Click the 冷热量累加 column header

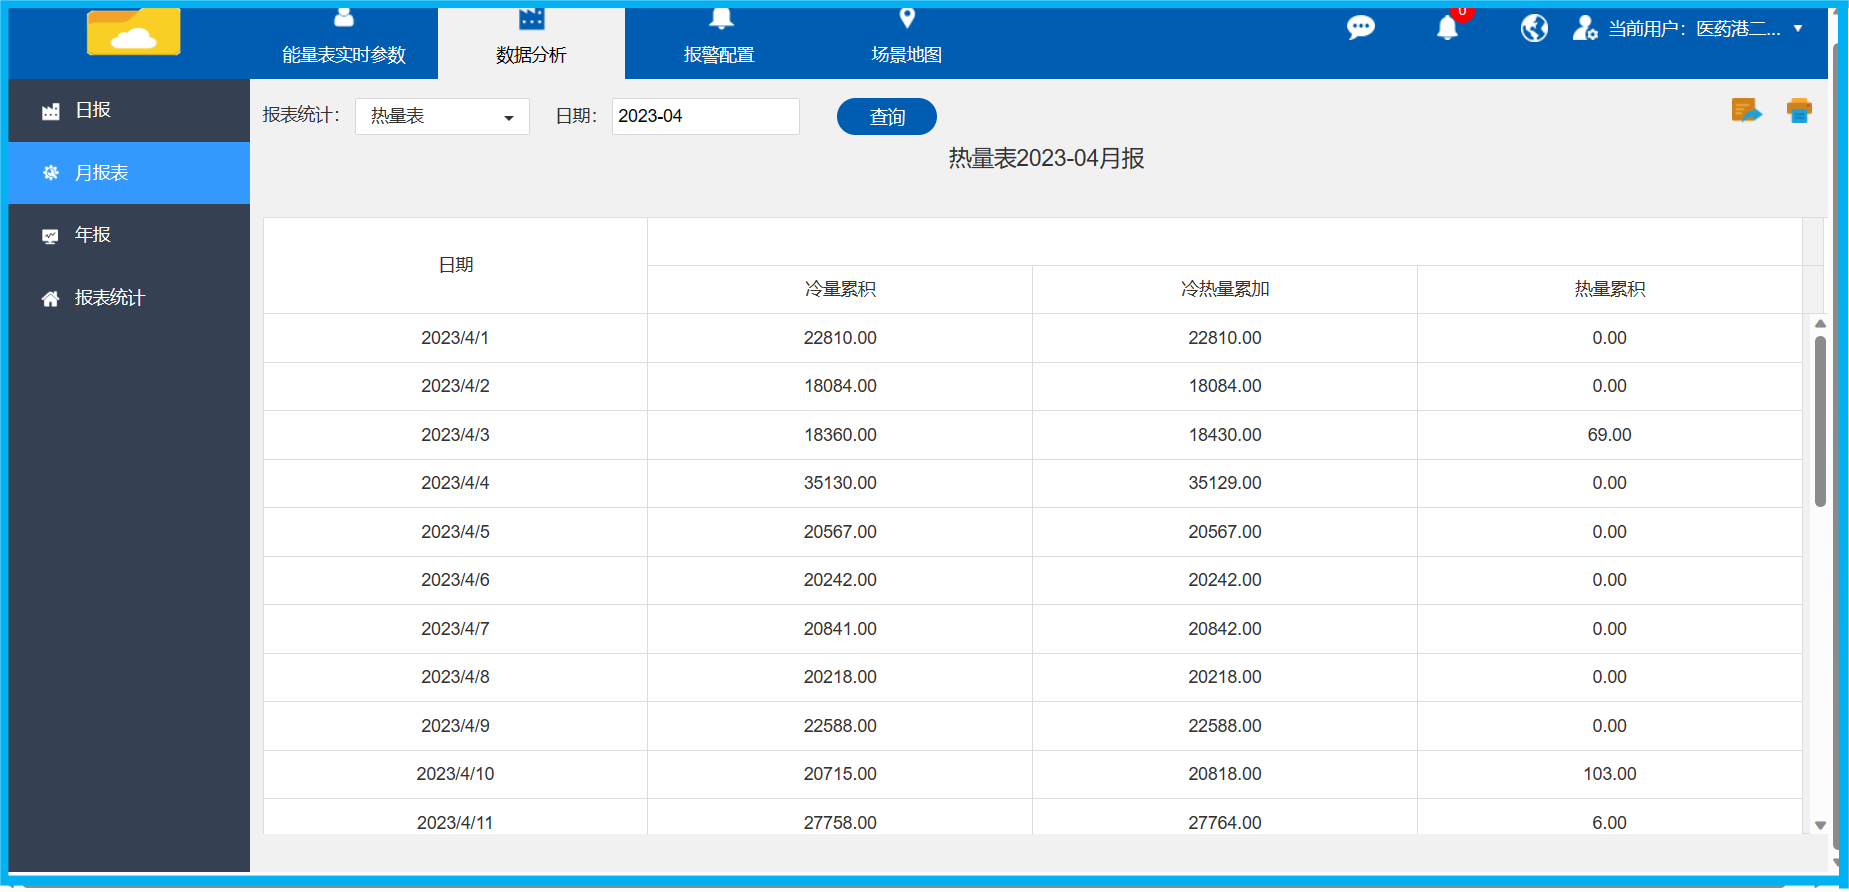click(1225, 289)
